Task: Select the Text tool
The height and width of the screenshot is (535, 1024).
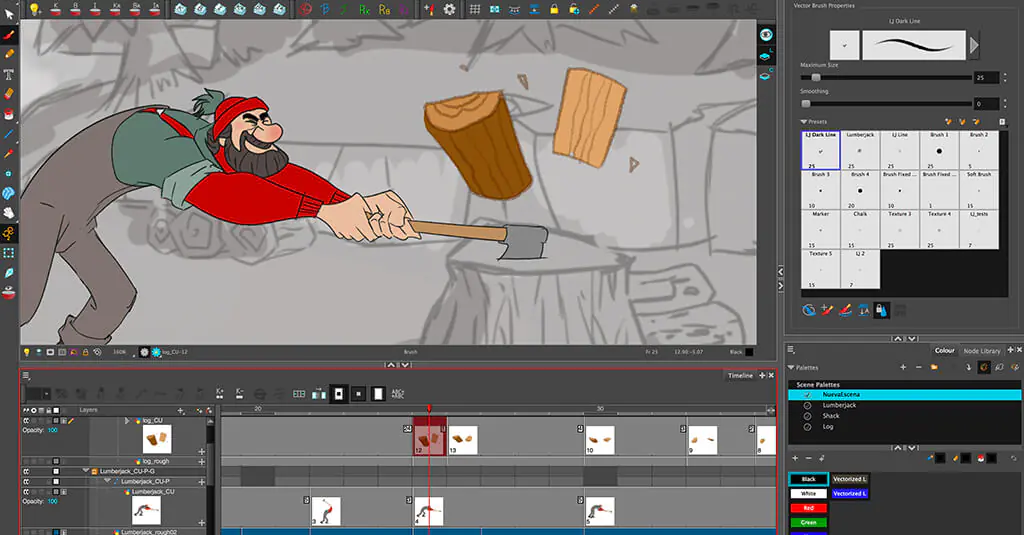Action: 9,74
